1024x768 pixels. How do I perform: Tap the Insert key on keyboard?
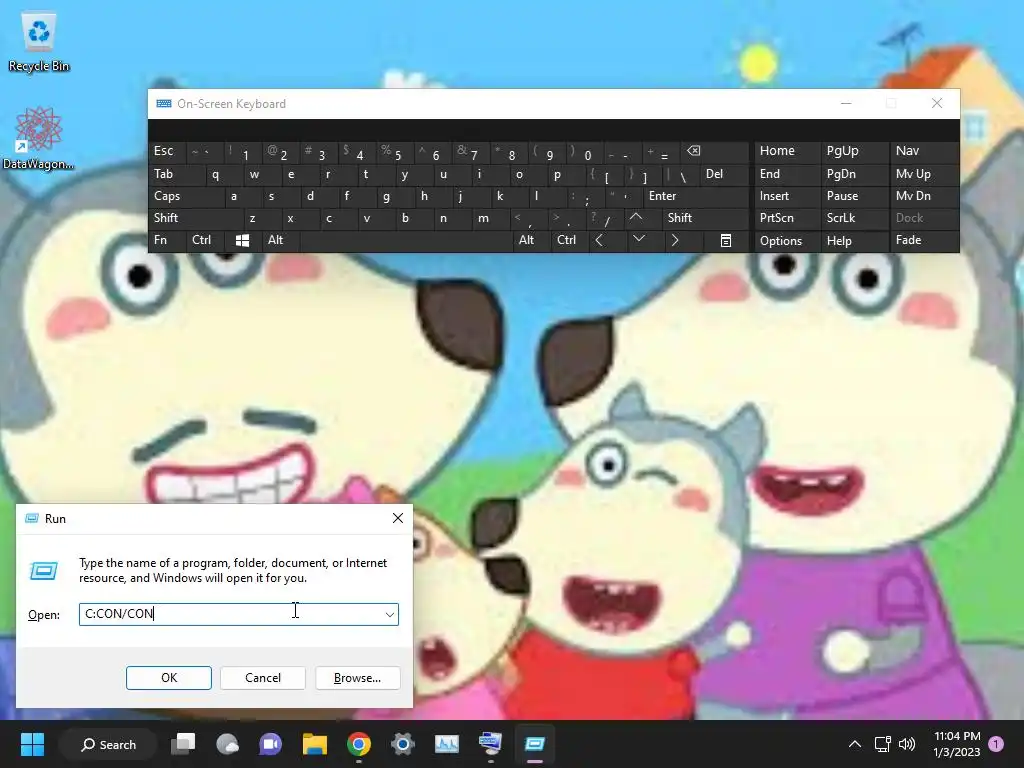[x=786, y=196]
